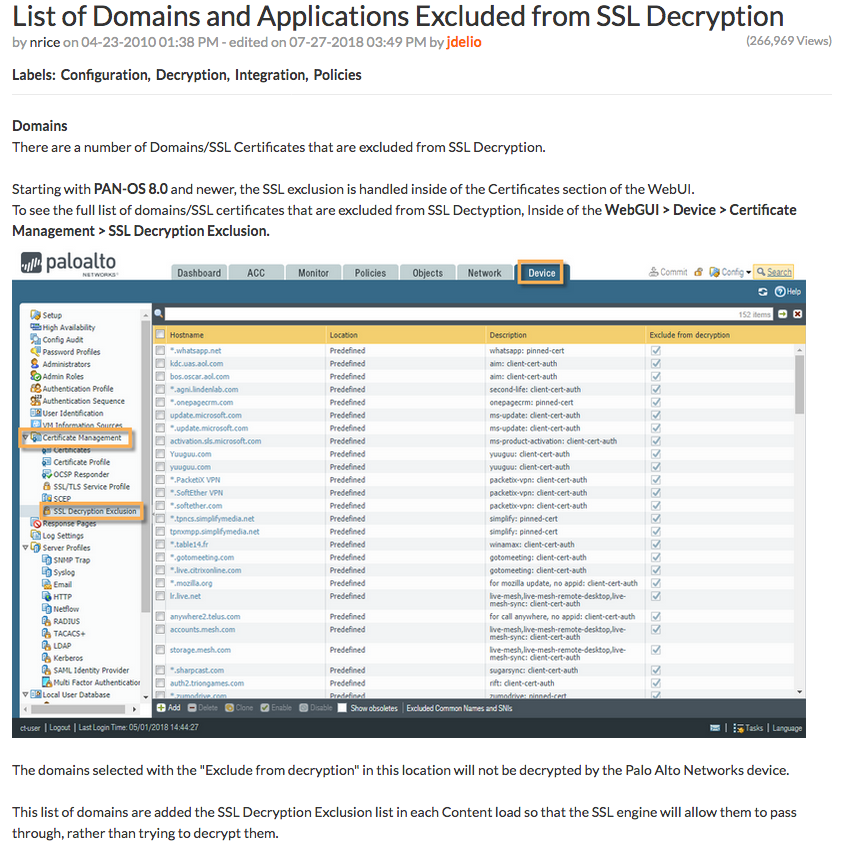Open author jdelio's profile link
Viewport: 843px width, 843px height.
pos(463,42)
